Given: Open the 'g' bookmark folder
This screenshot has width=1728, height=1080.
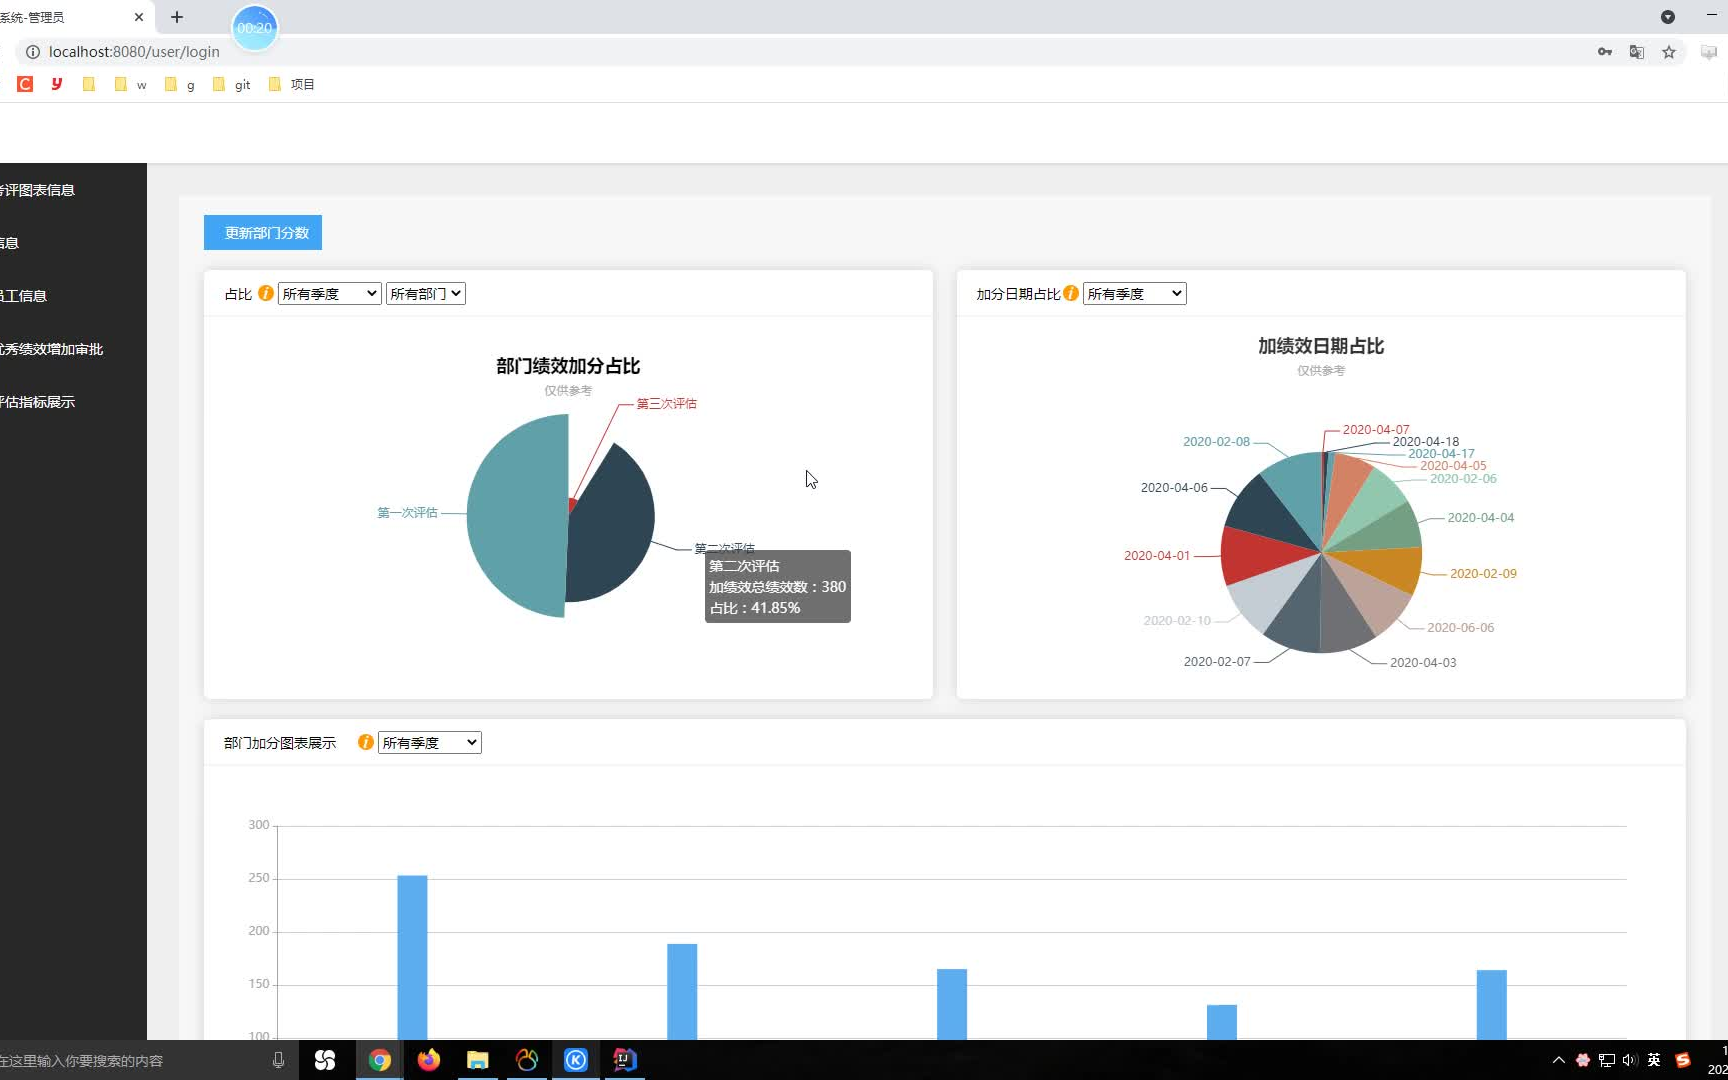Looking at the screenshot, I should click(180, 84).
